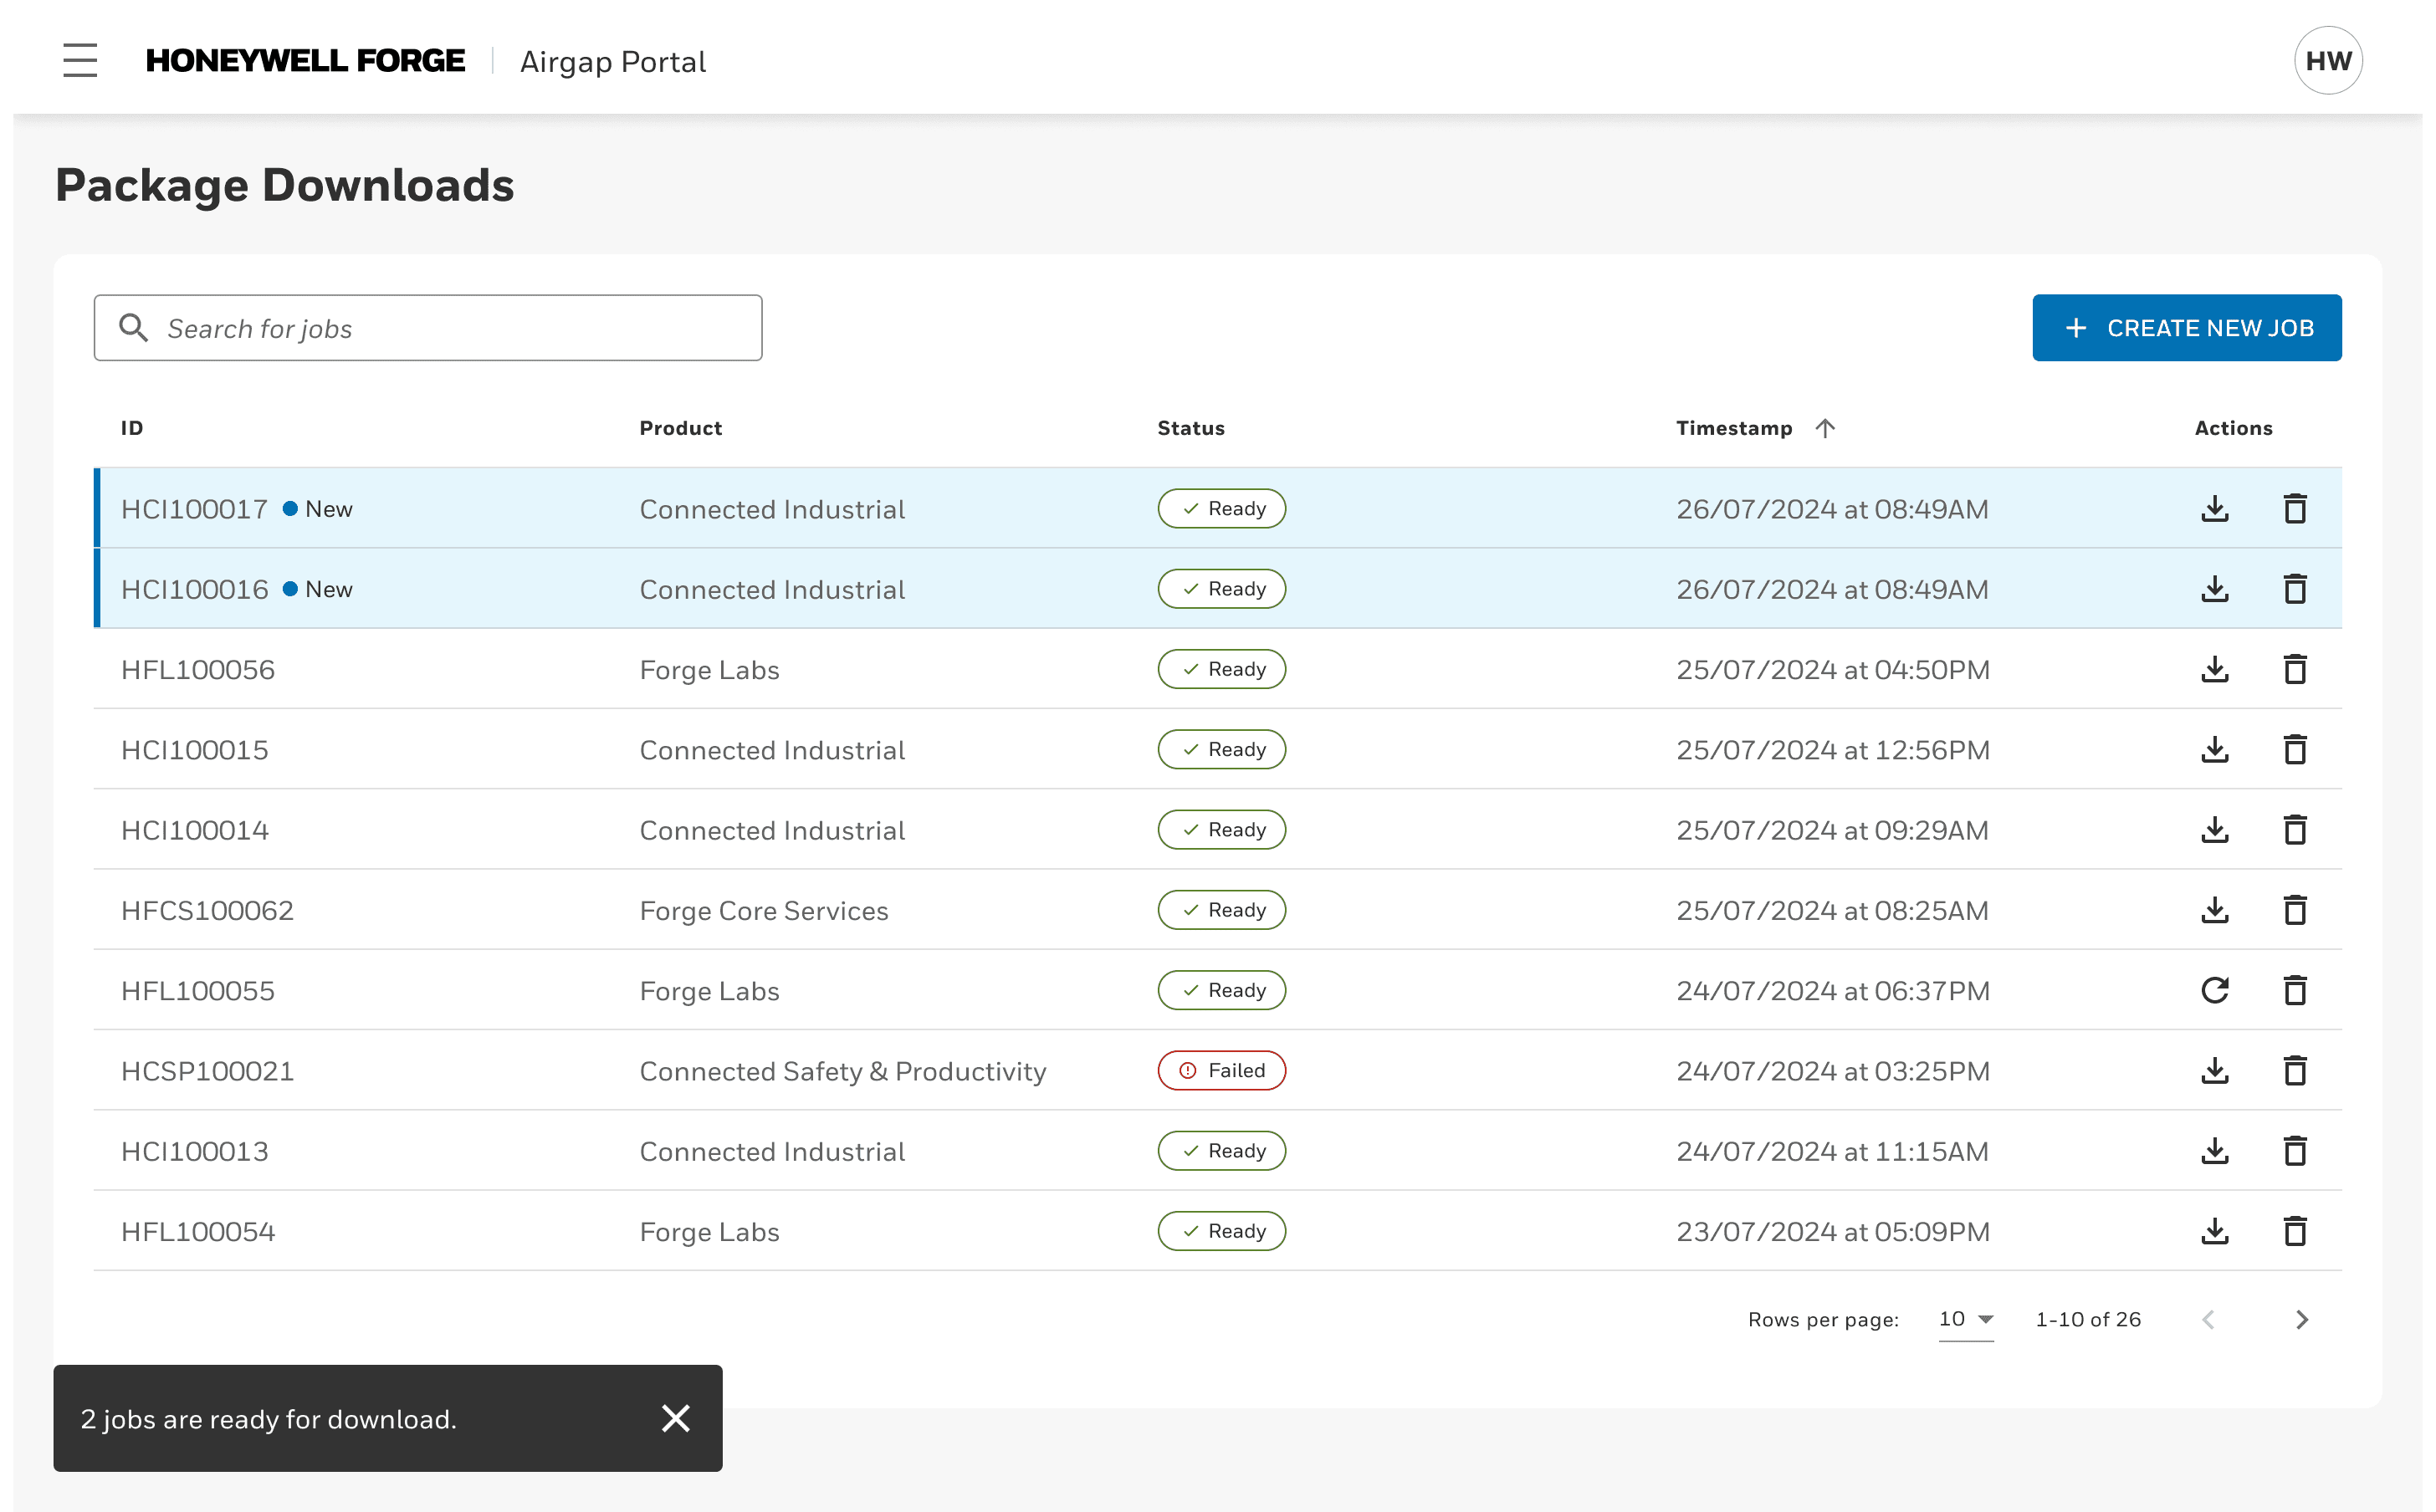Click the CREATE NEW JOB button

[2187, 328]
